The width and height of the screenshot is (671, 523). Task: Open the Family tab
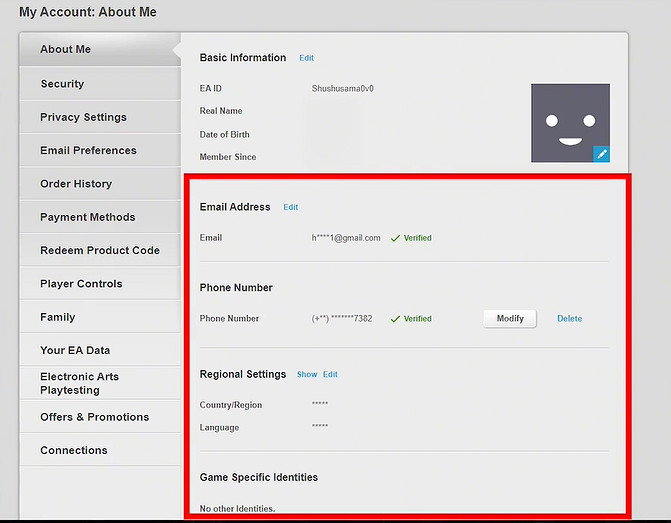tap(58, 317)
